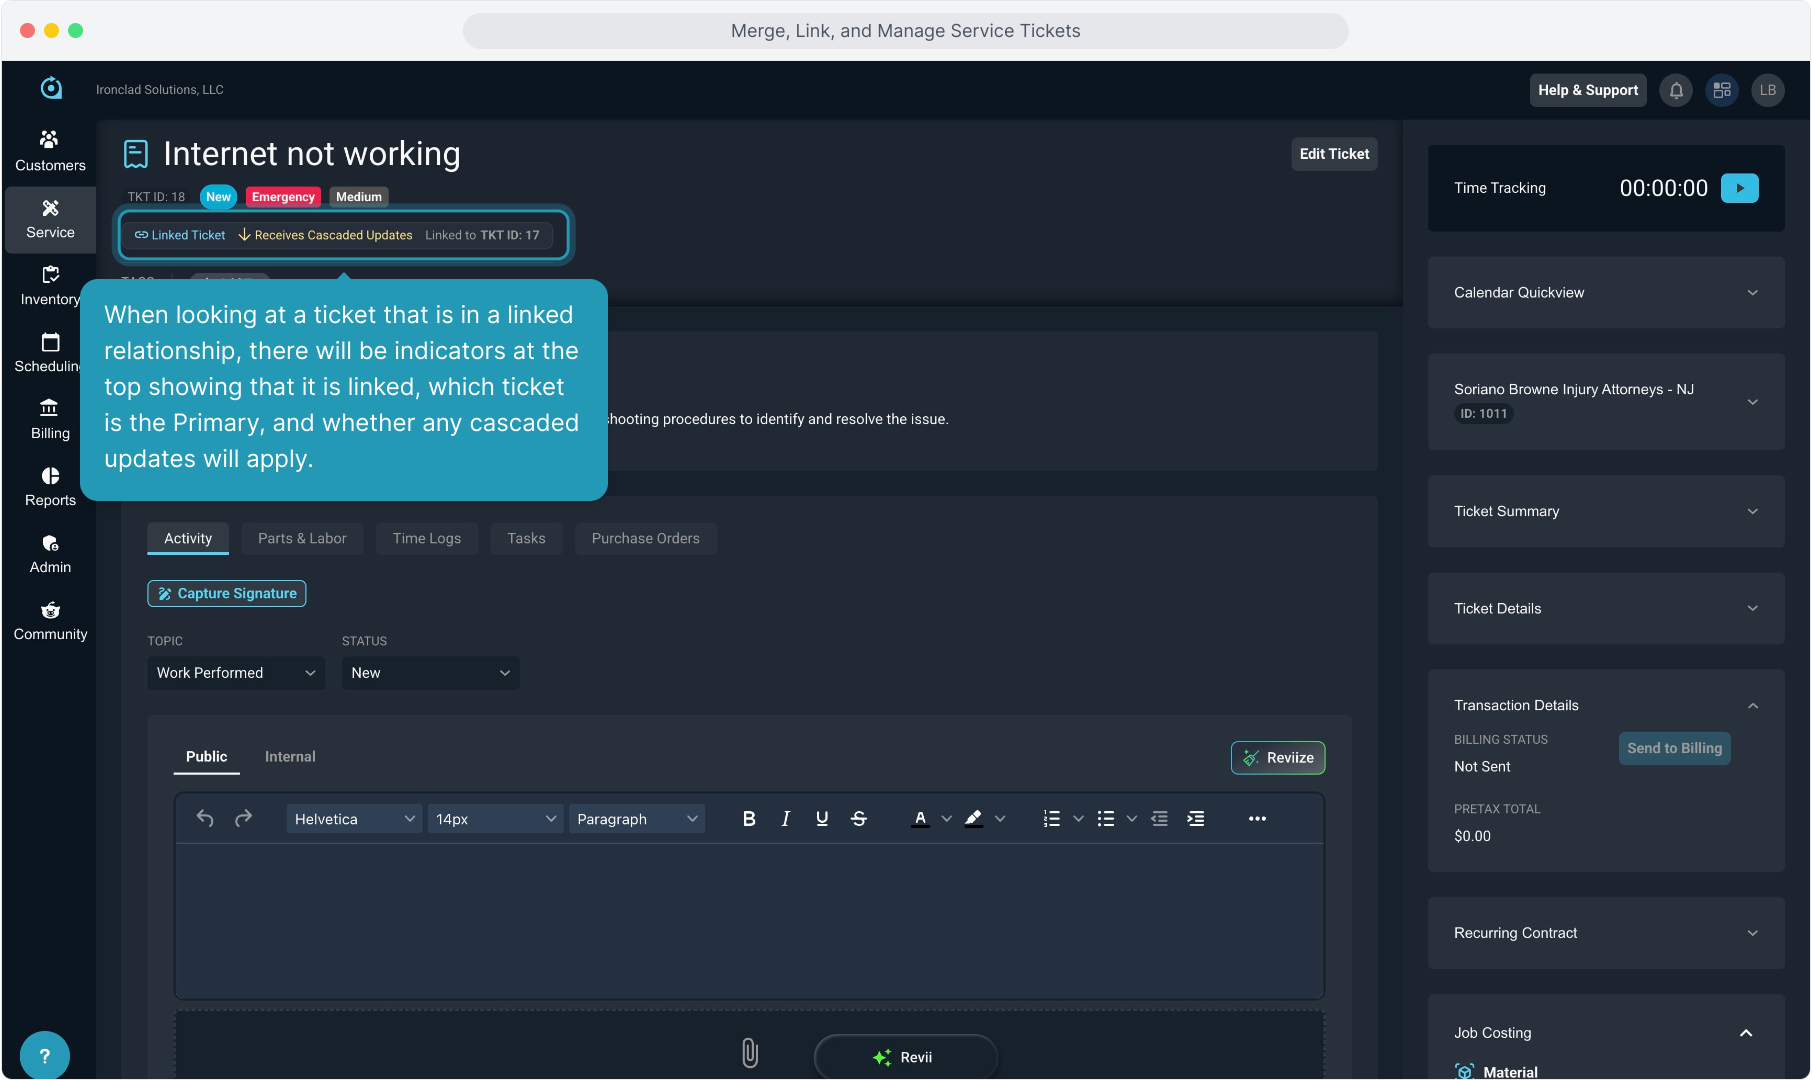Click the Edit Ticket button
Viewport: 1812px width, 1080px height.
1334,154
